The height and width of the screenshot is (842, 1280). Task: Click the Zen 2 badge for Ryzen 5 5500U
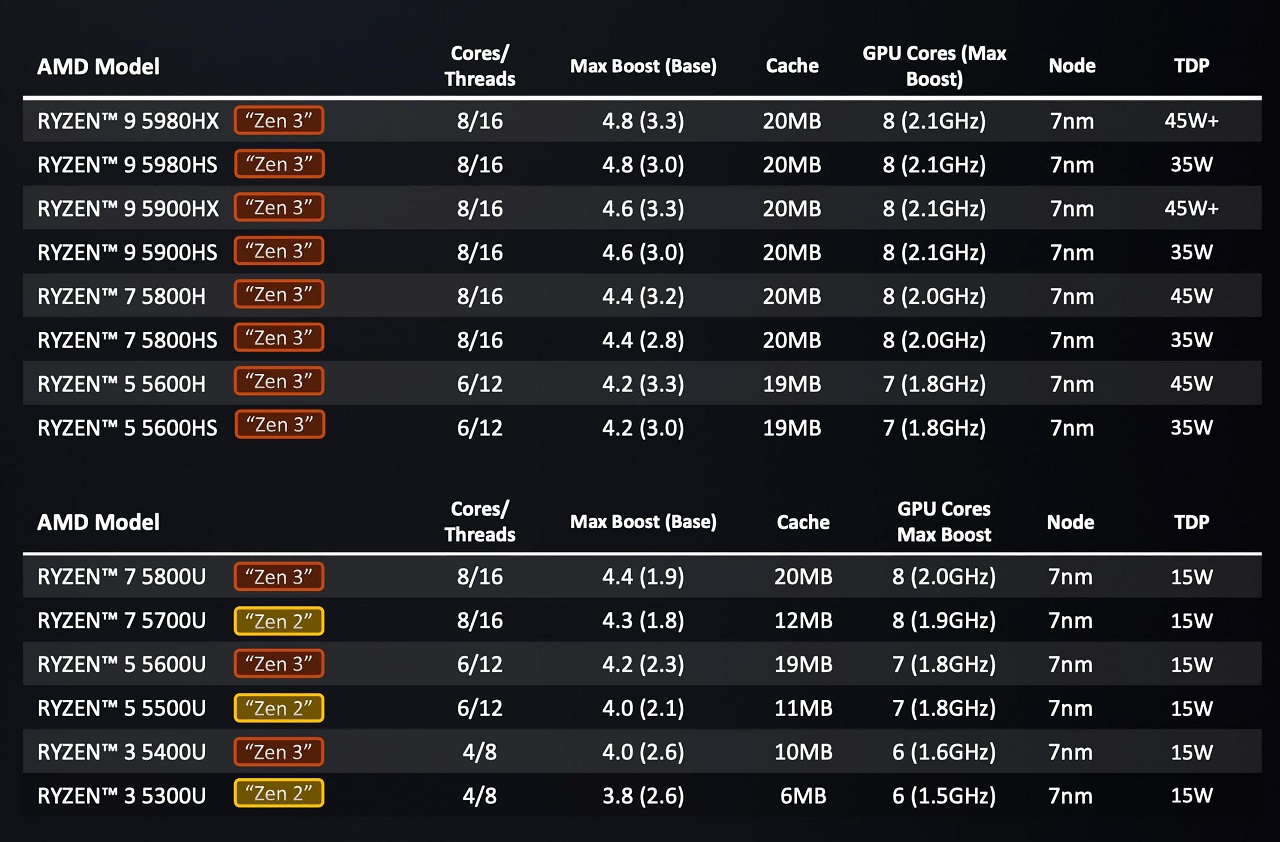pos(279,708)
